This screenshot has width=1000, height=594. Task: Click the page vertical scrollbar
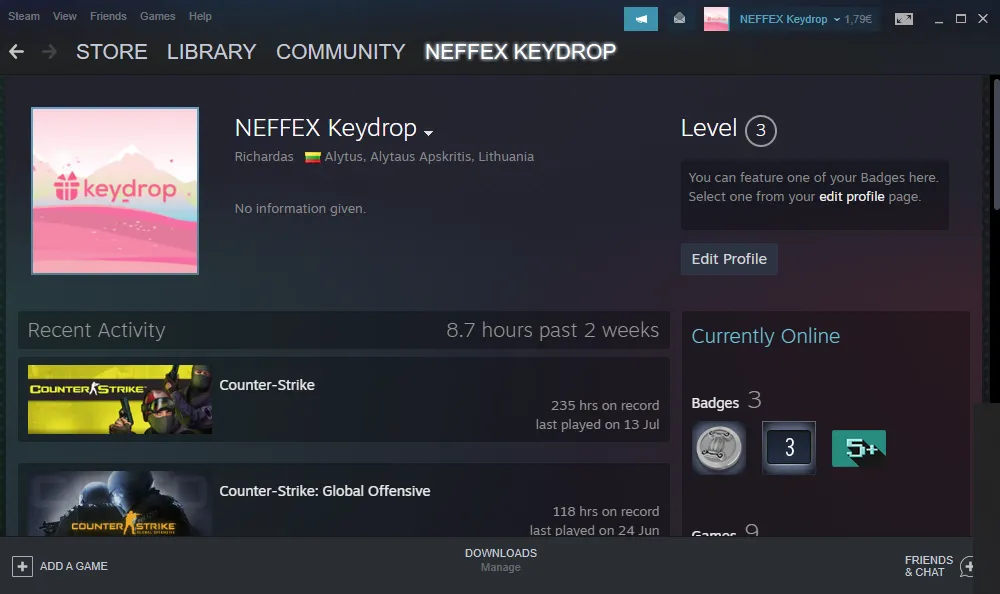point(995,144)
